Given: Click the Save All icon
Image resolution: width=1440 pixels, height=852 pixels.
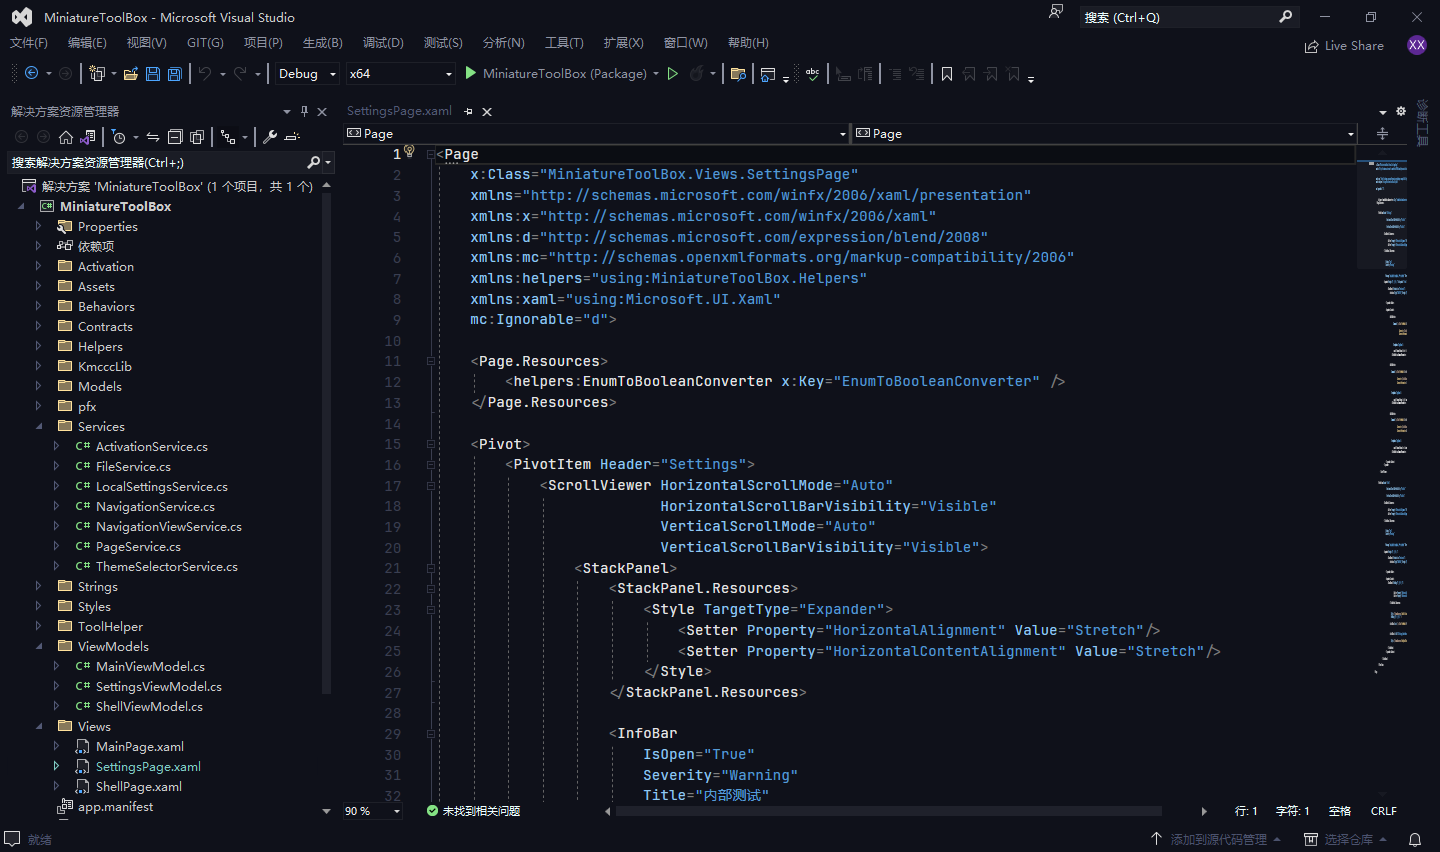Looking at the screenshot, I should (174, 73).
